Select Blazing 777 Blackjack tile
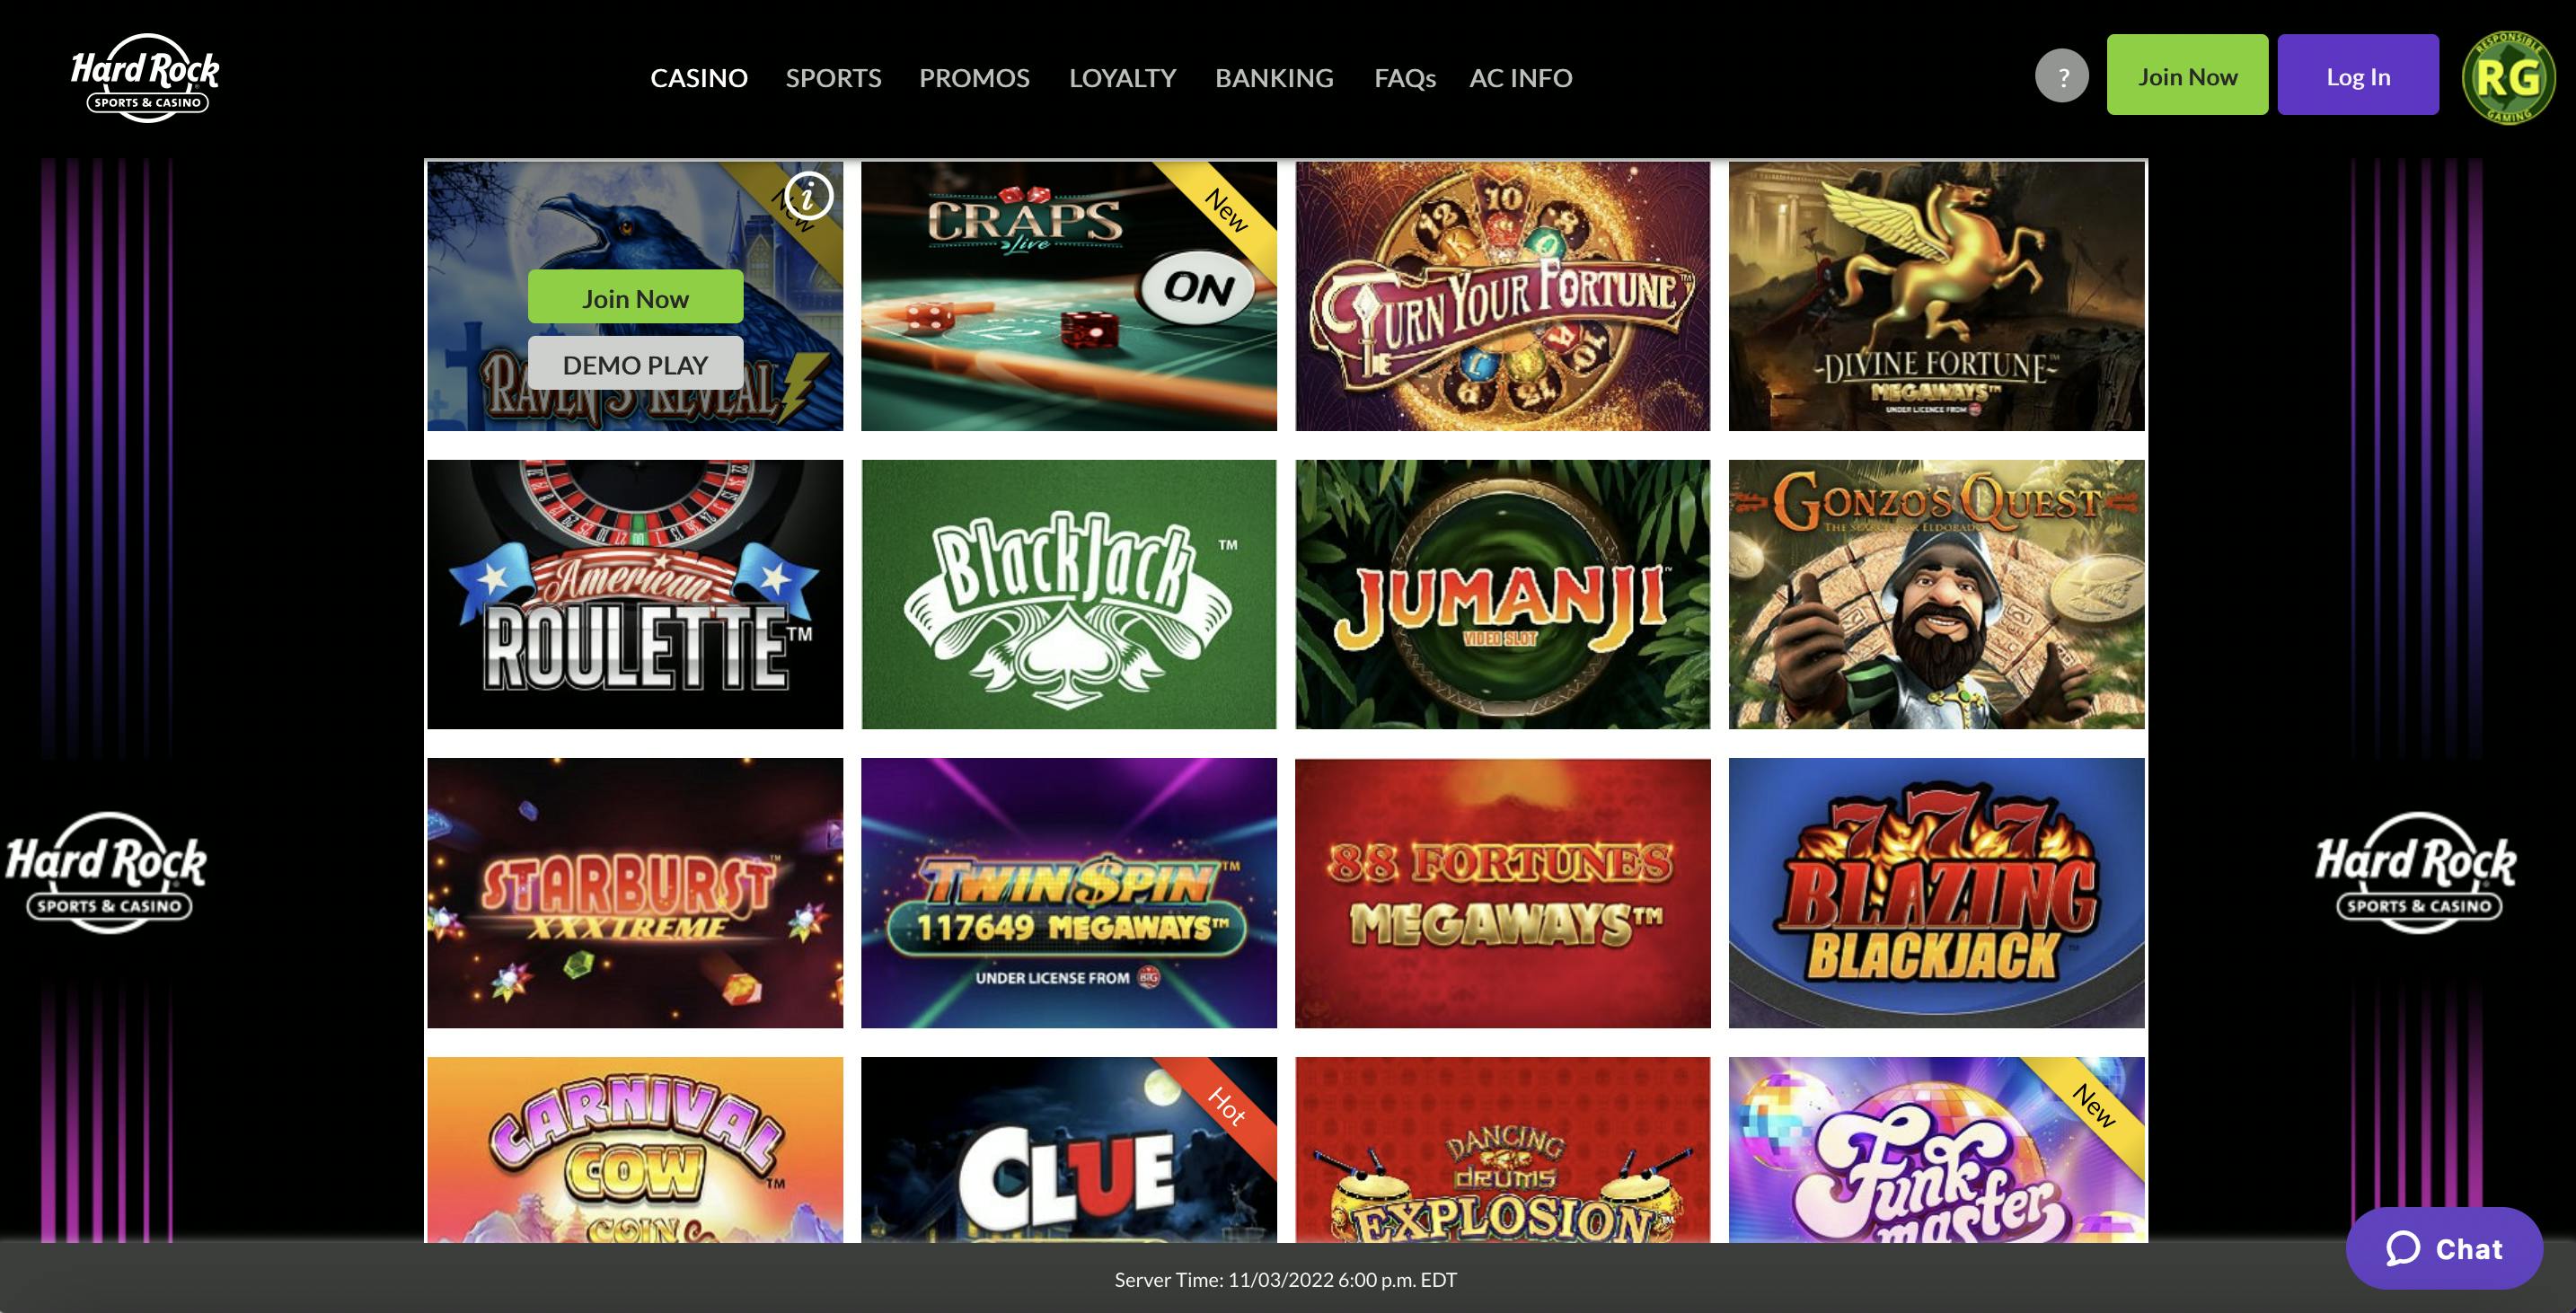This screenshot has height=1313, width=2576. pyautogui.click(x=1936, y=893)
